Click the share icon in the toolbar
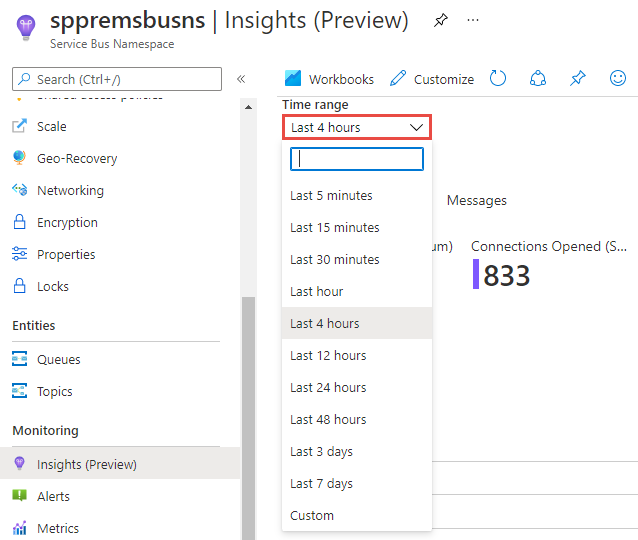 [538, 79]
